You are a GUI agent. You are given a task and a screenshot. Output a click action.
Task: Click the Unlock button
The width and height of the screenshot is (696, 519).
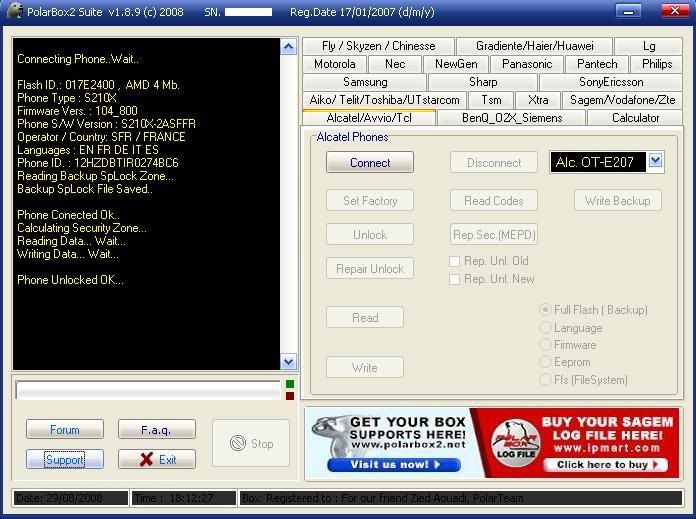click(x=370, y=234)
